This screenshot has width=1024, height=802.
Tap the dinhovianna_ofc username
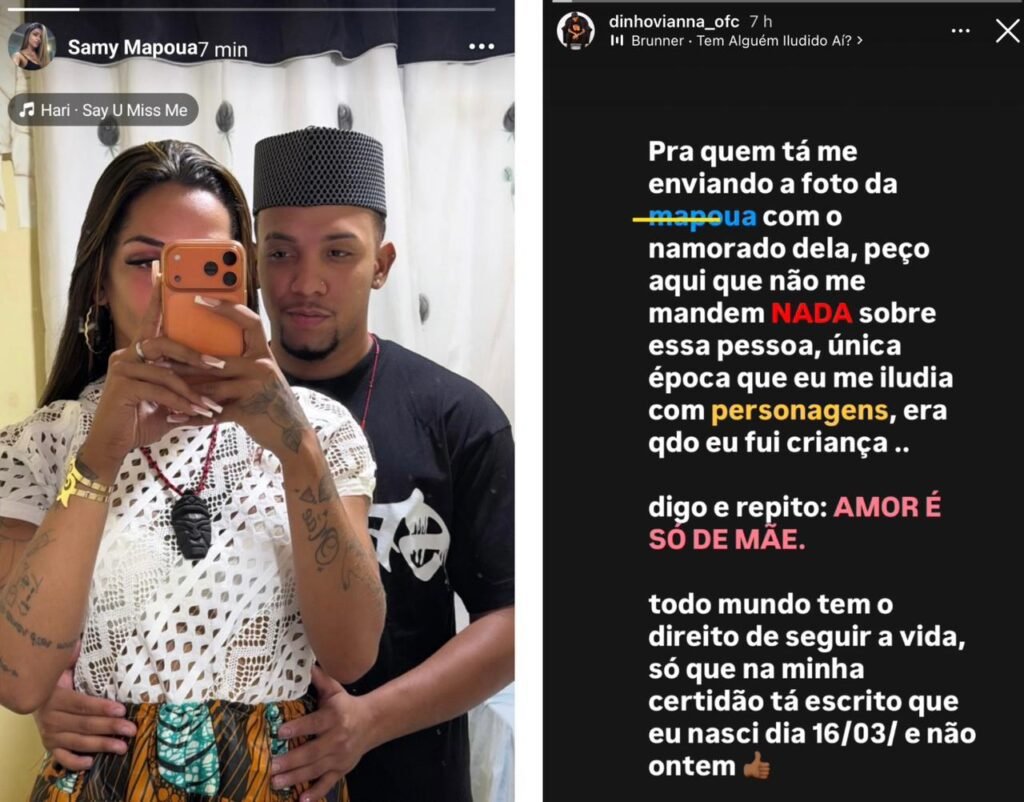tap(673, 22)
